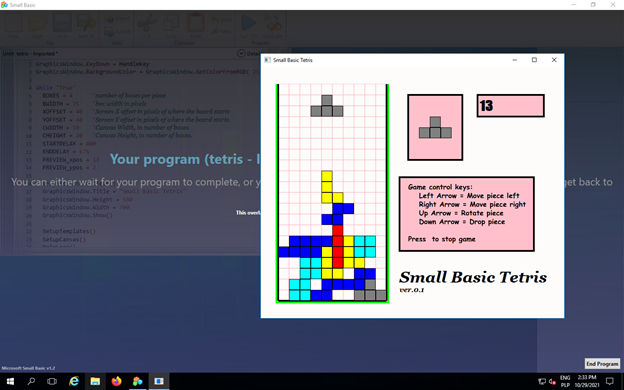The width and height of the screenshot is (624, 390).
Task: Click the score box showing 13
Action: (511, 106)
